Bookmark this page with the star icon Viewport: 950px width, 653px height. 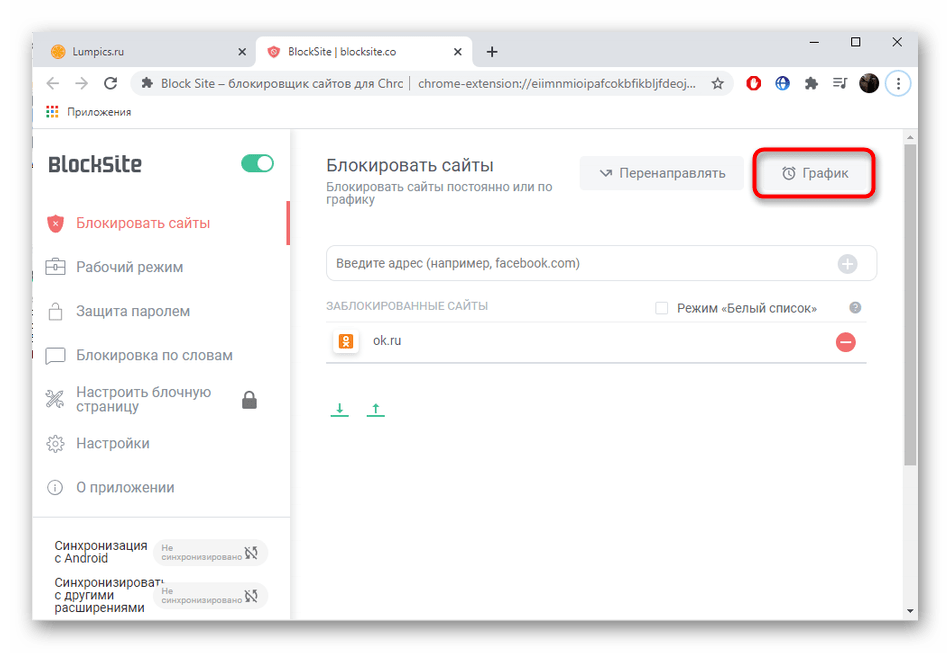717,84
